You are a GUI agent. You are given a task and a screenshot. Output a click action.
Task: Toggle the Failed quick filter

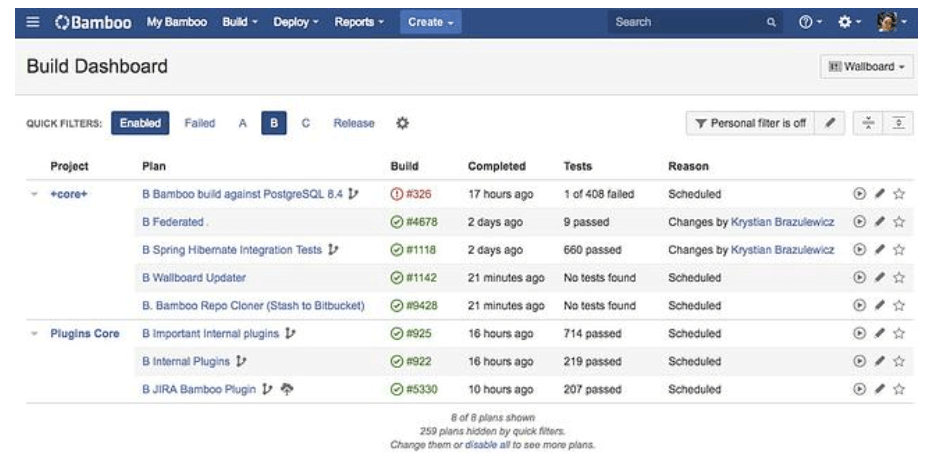[200, 123]
